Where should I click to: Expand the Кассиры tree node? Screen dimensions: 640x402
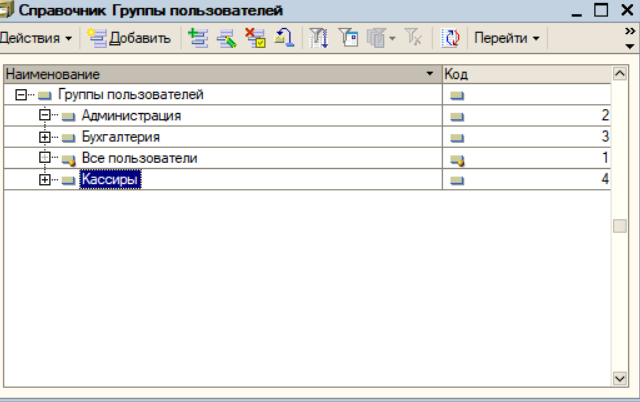44,180
